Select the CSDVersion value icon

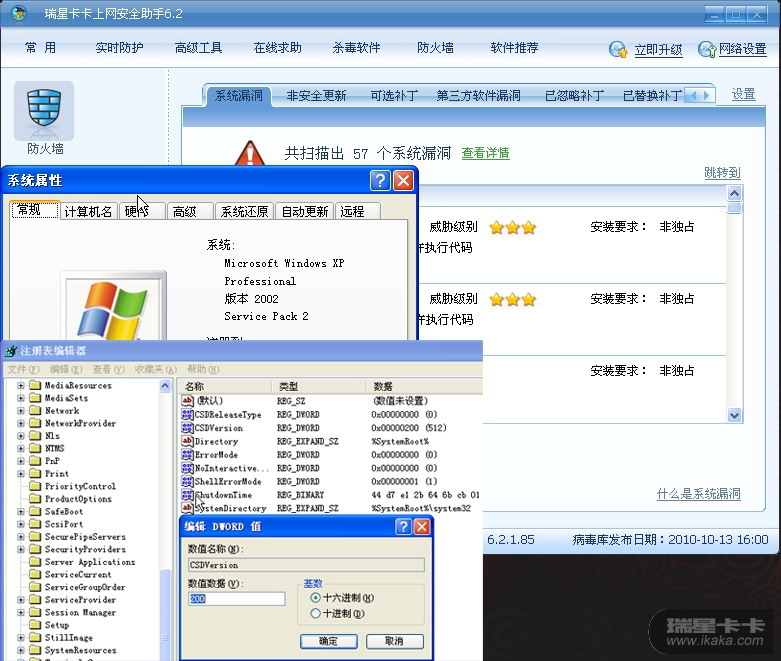point(187,428)
